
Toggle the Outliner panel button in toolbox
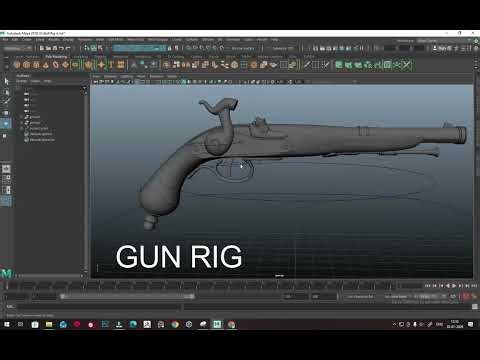(x=6, y=201)
